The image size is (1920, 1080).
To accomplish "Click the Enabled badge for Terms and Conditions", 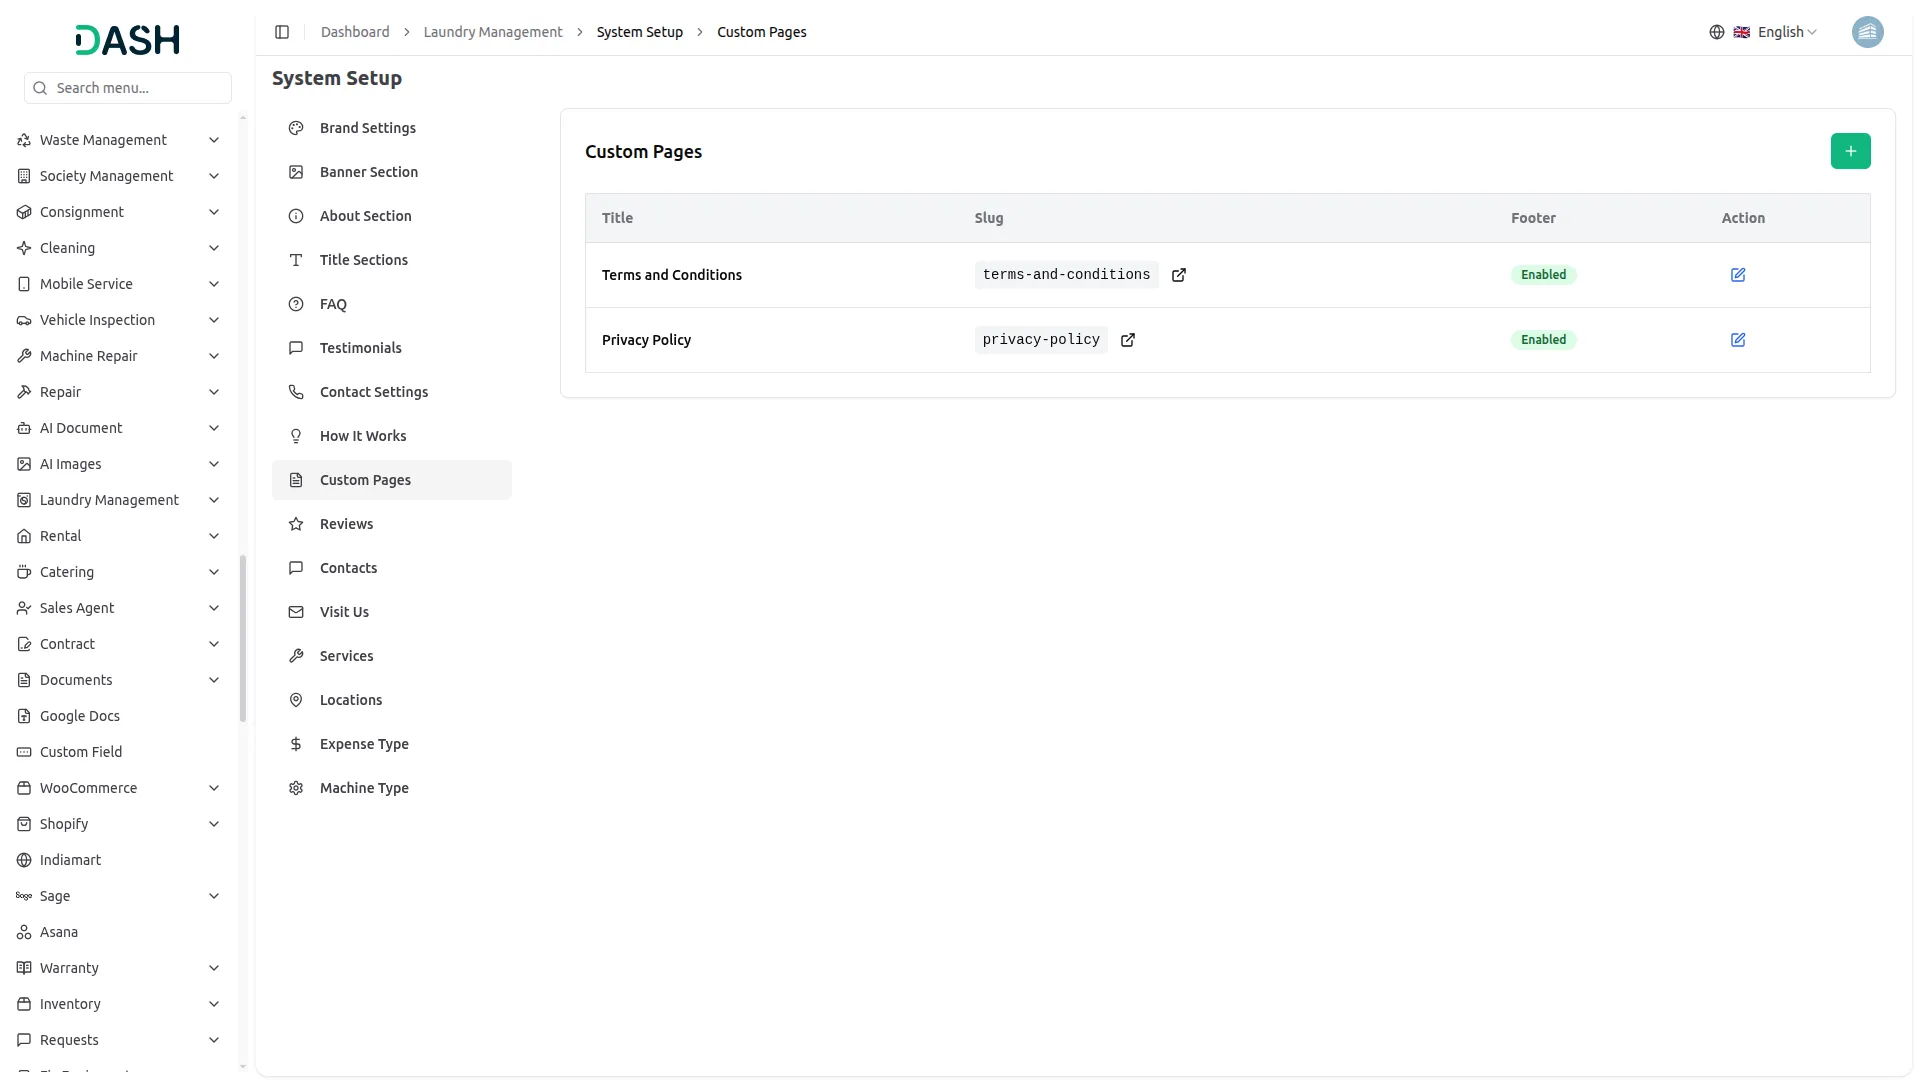I will 1544,274.
